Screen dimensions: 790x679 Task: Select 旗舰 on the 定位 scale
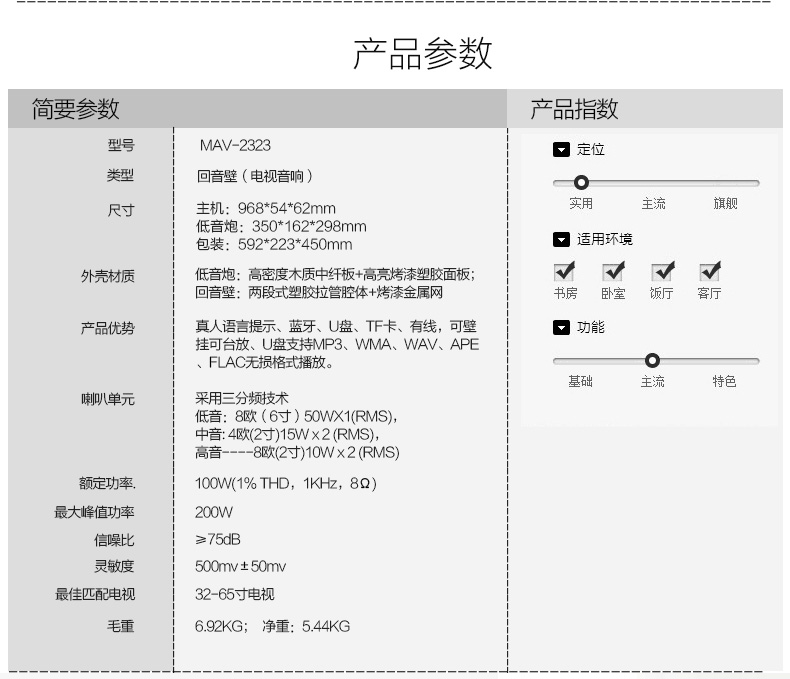tap(725, 204)
